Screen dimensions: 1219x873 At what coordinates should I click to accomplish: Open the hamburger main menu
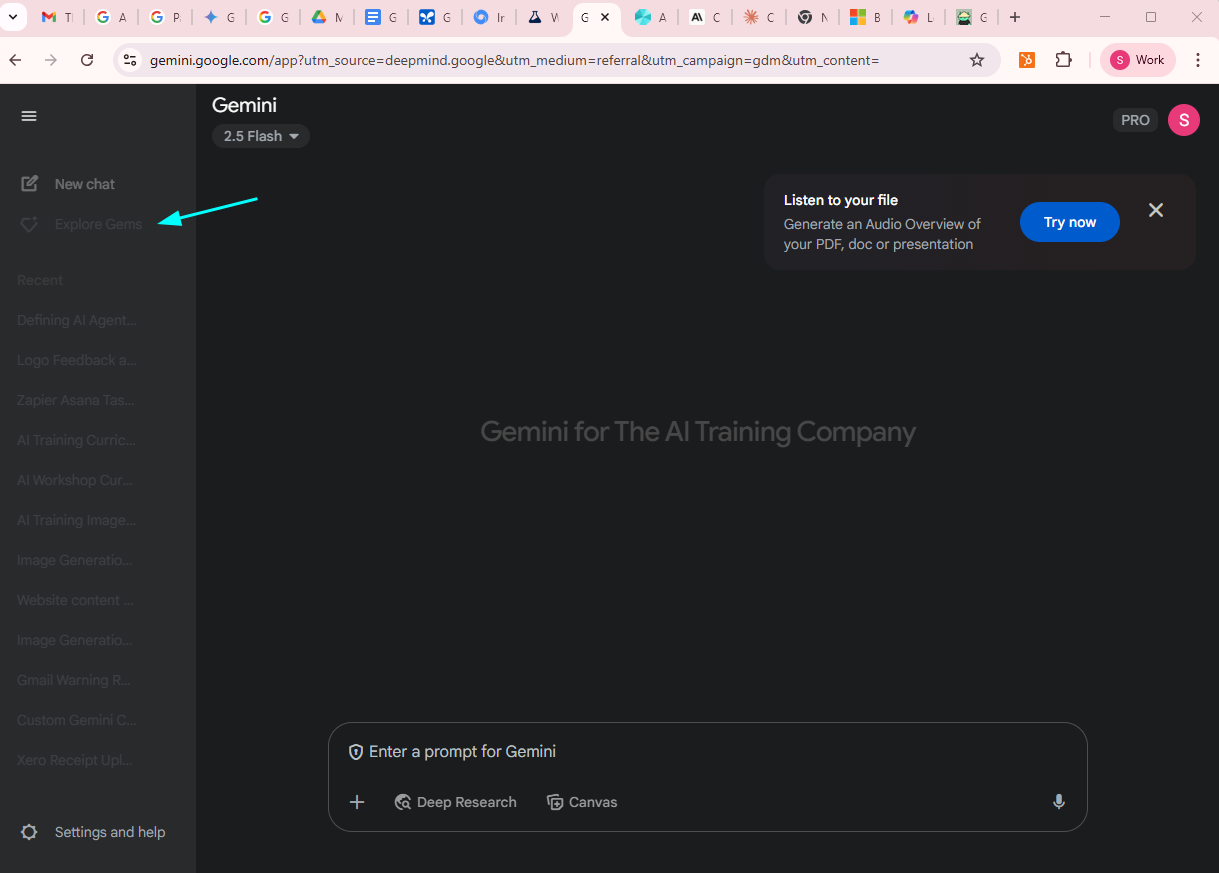click(29, 116)
